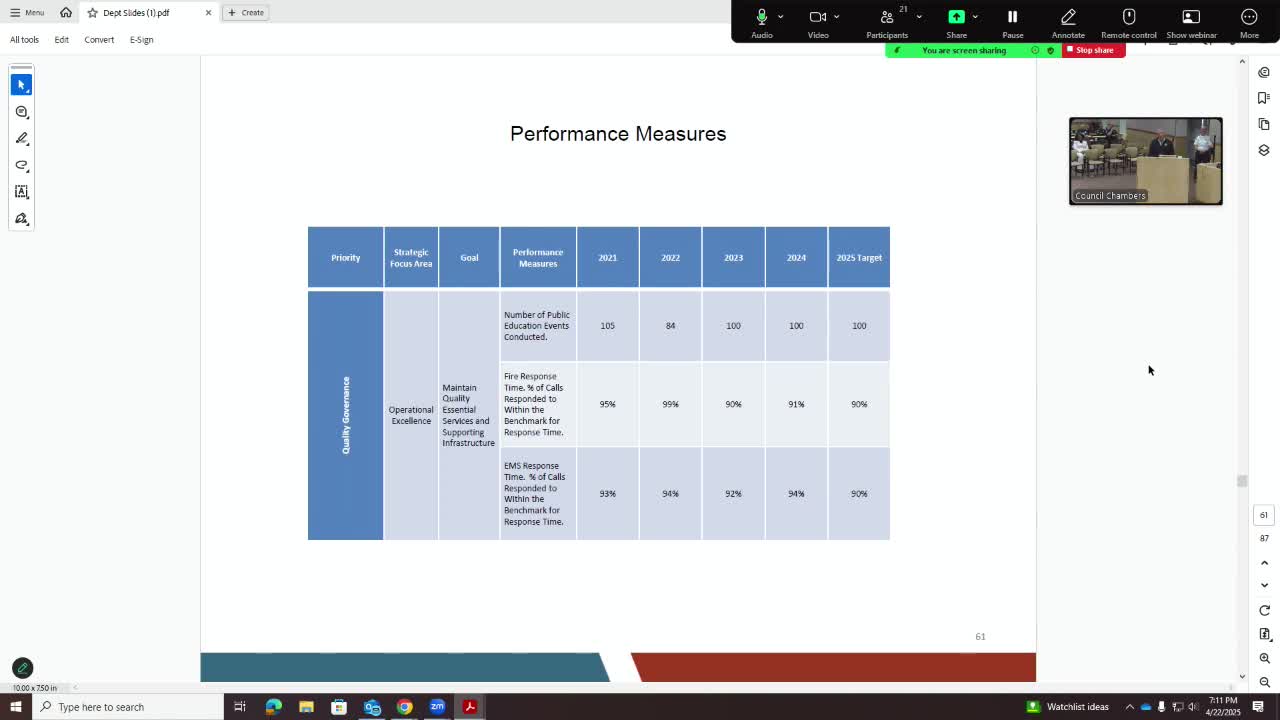Choose the Select arrow tool in Acrobat
The height and width of the screenshot is (720, 1280).
point(21,85)
